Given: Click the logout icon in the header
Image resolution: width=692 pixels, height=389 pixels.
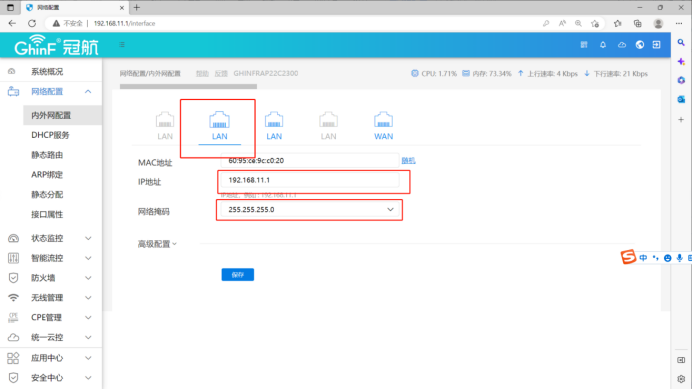Looking at the screenshot, I should click(656, 45).
